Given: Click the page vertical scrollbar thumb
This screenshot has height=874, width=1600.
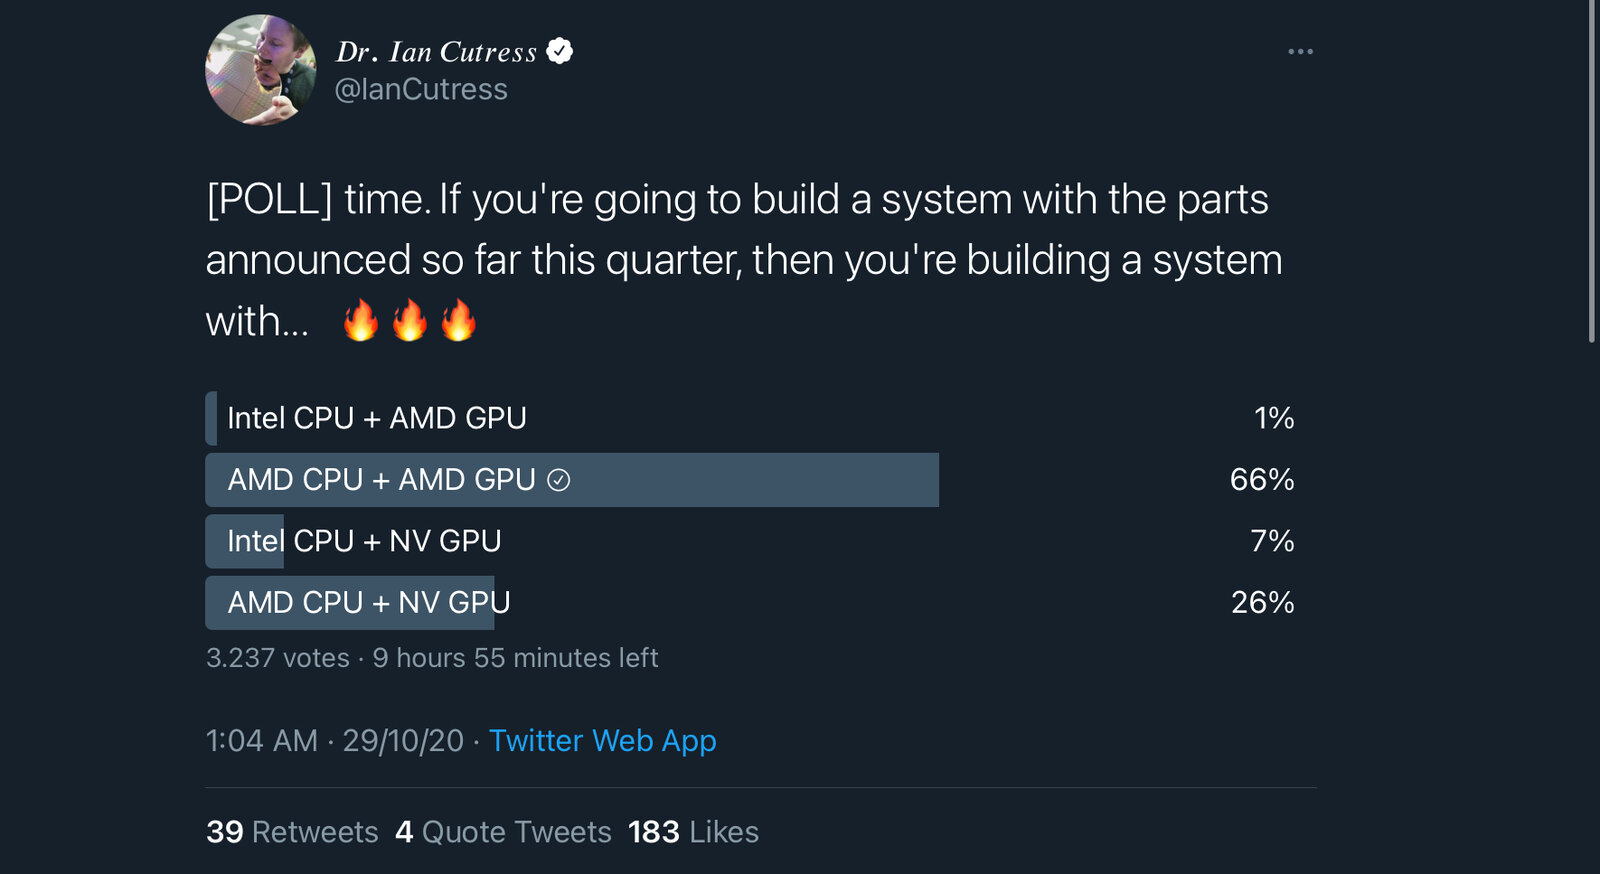Looking at the screenshot, I should [x=1592, y=172].
